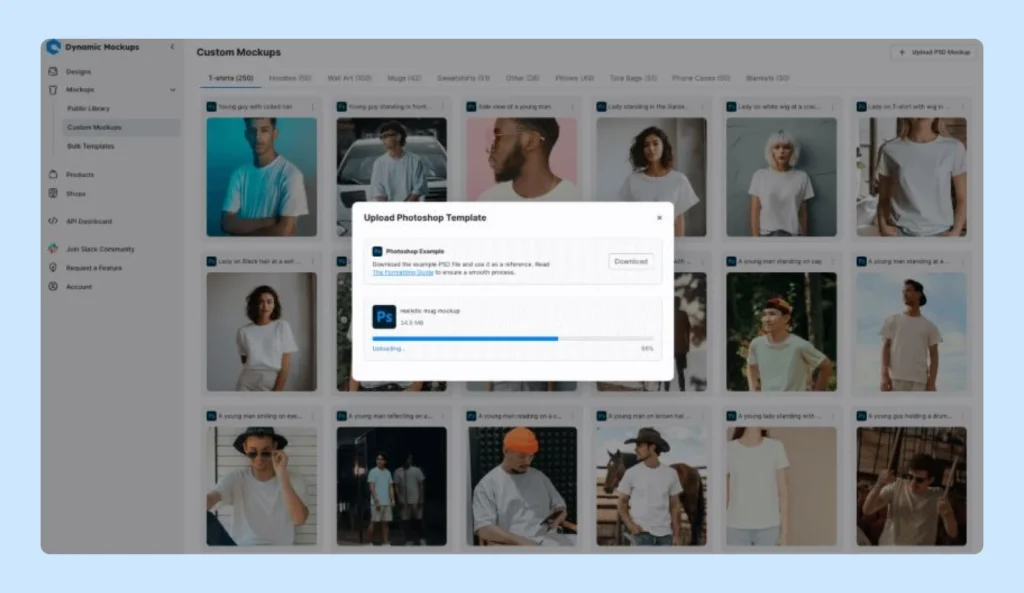Click the Designs sidebar icon
Screen dimensions: 1024x593
coord(53,71)
